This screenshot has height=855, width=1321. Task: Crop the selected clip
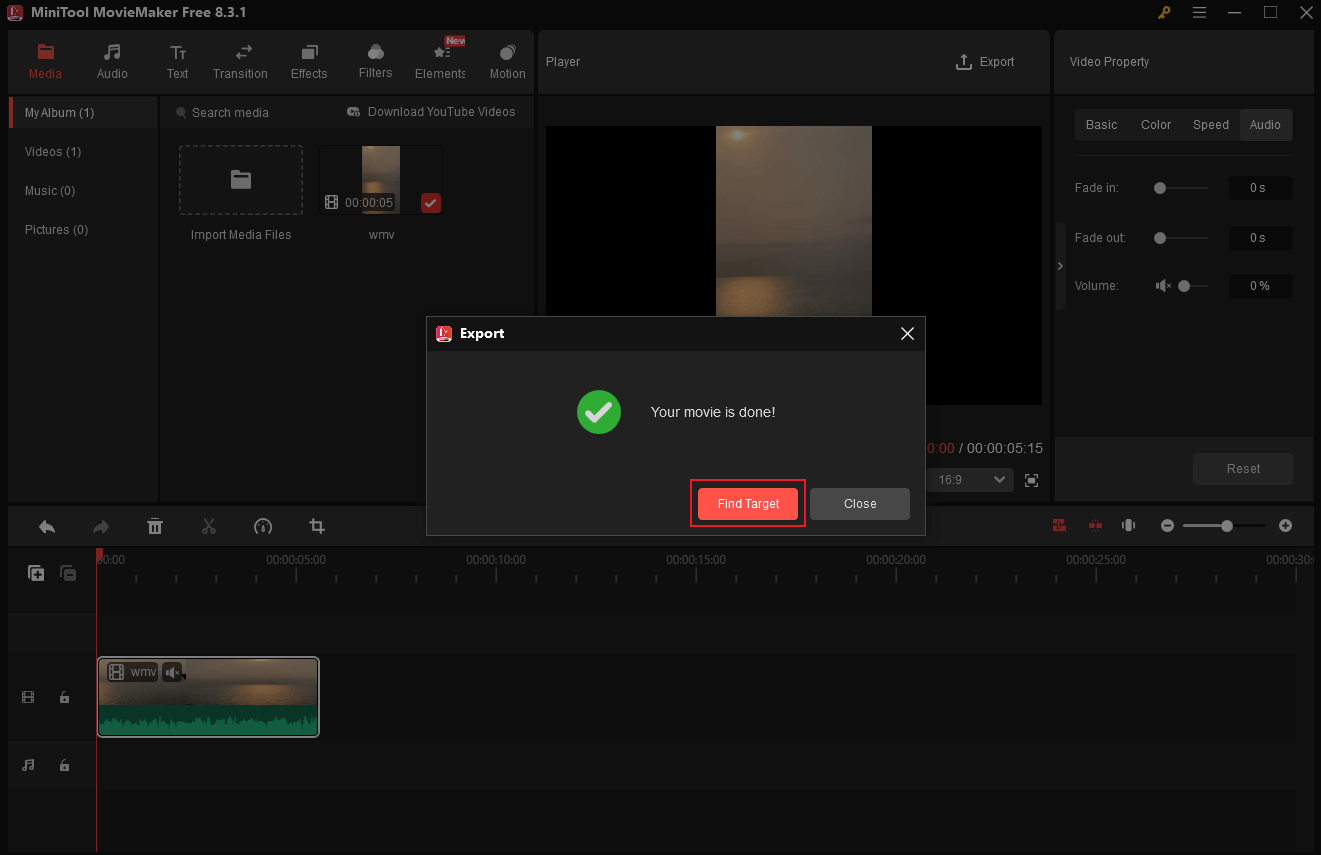pyautogui.click(x=317, y=526)
